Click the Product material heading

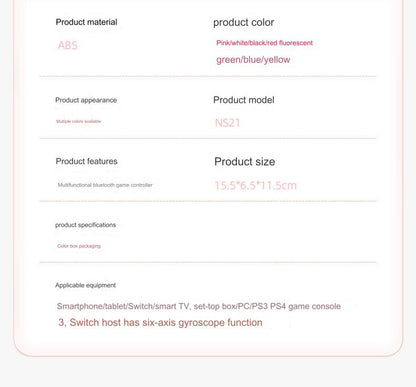click(86, 22)
